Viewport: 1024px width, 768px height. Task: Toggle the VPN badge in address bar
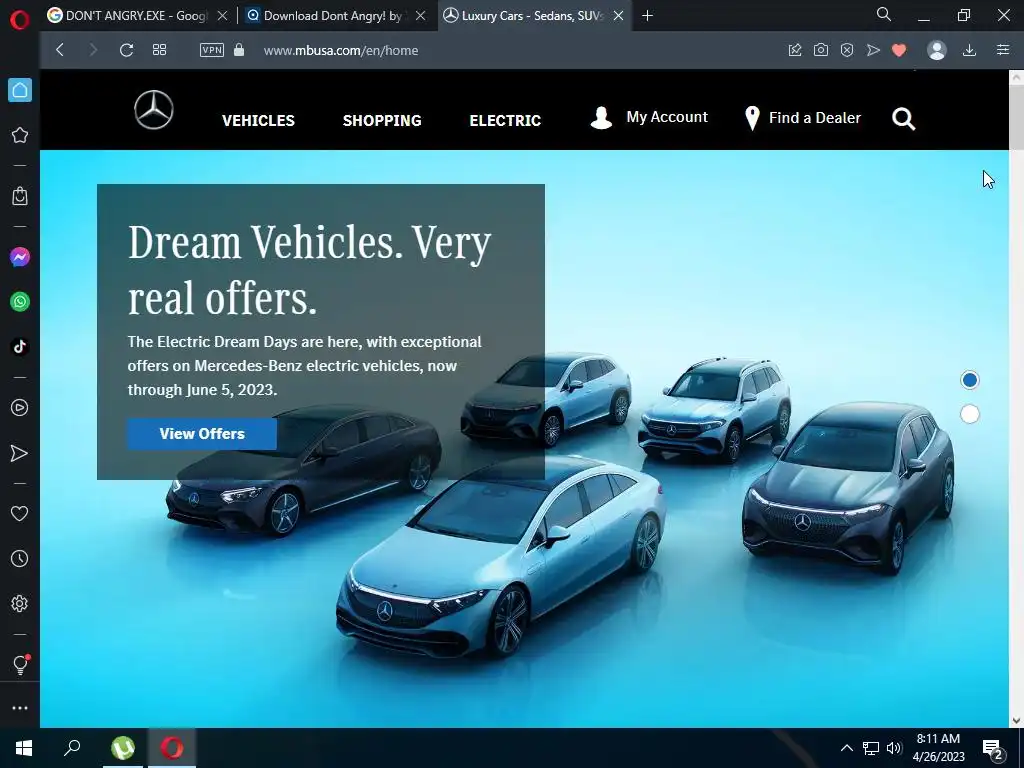[x=212, y=50]
